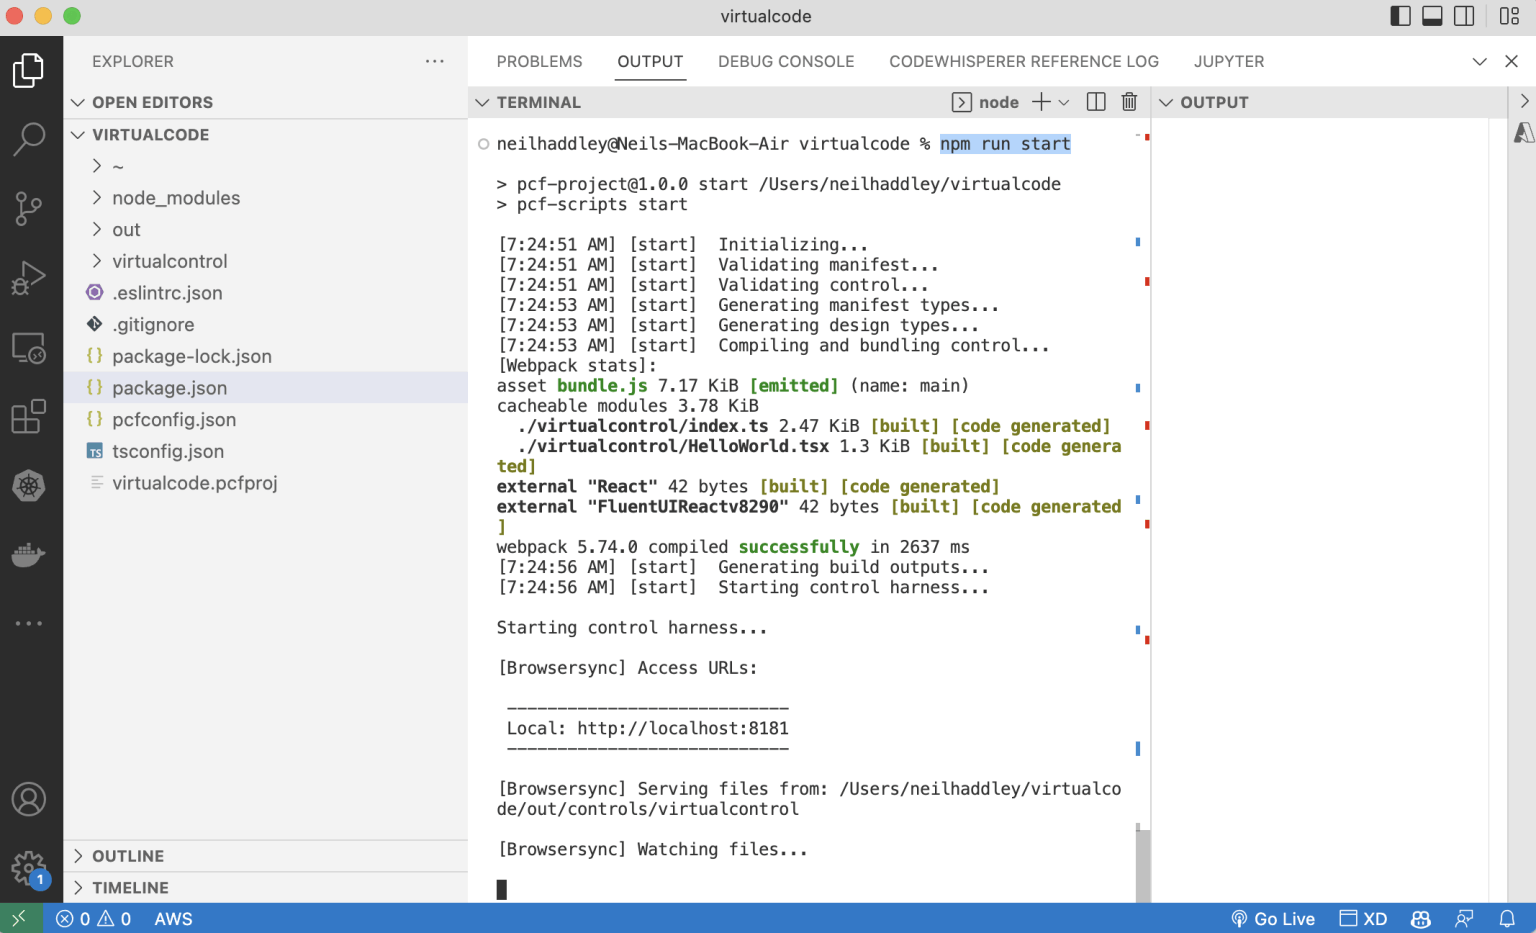
Task: Open the Extensions view
Action: pos(29,416)
